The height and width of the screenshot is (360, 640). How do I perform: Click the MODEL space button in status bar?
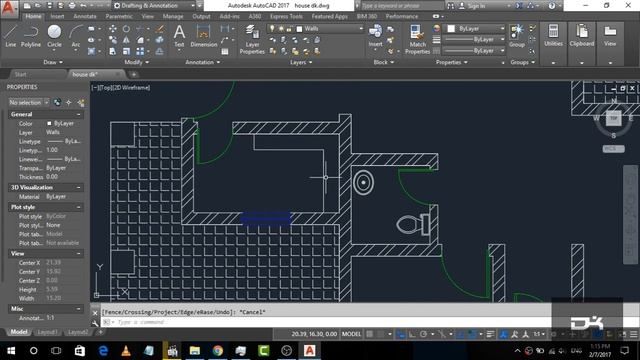(351, 334)
